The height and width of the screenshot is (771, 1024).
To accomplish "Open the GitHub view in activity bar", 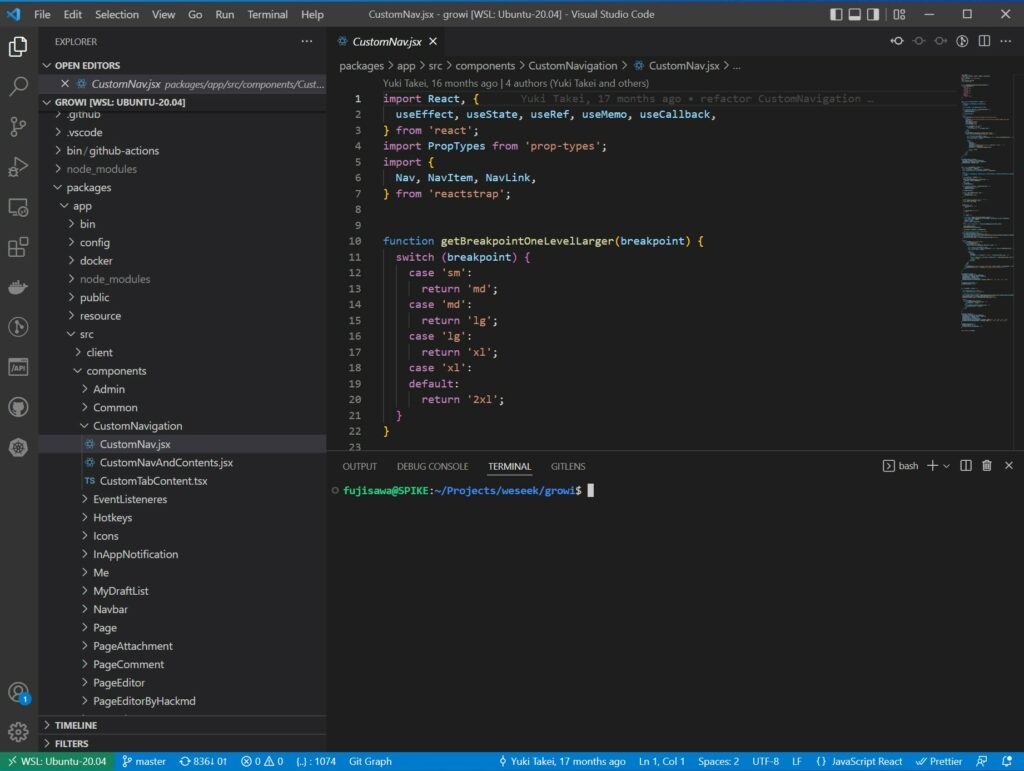I will click(18, 407).
